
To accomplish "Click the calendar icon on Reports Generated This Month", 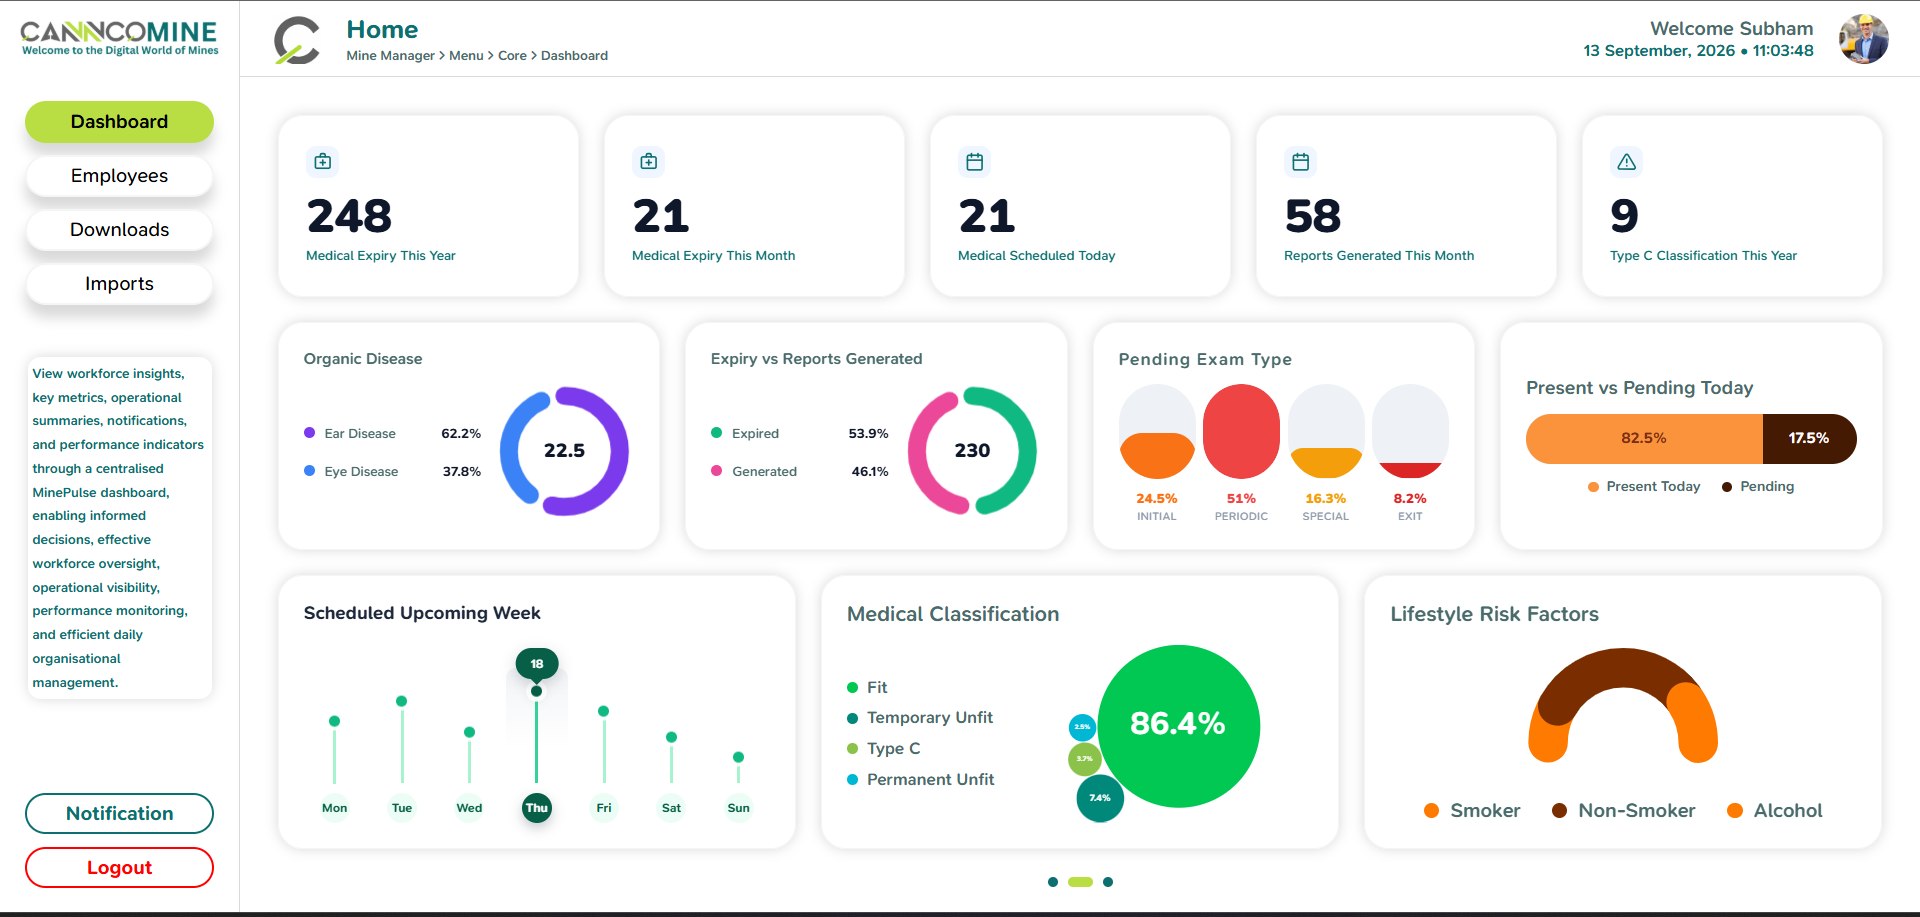I will [x=1301, y=161].
